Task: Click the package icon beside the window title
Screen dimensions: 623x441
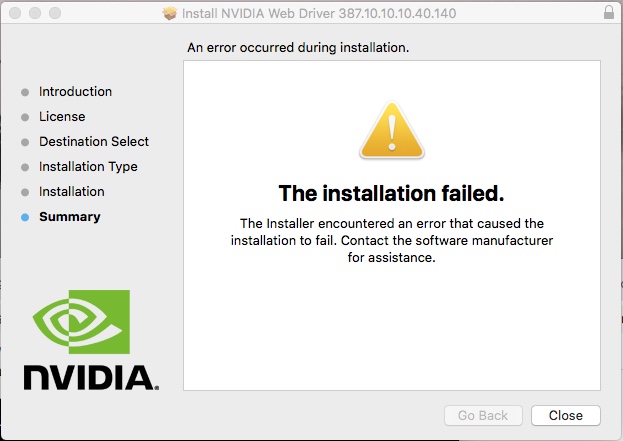Action: coord(169,14)
